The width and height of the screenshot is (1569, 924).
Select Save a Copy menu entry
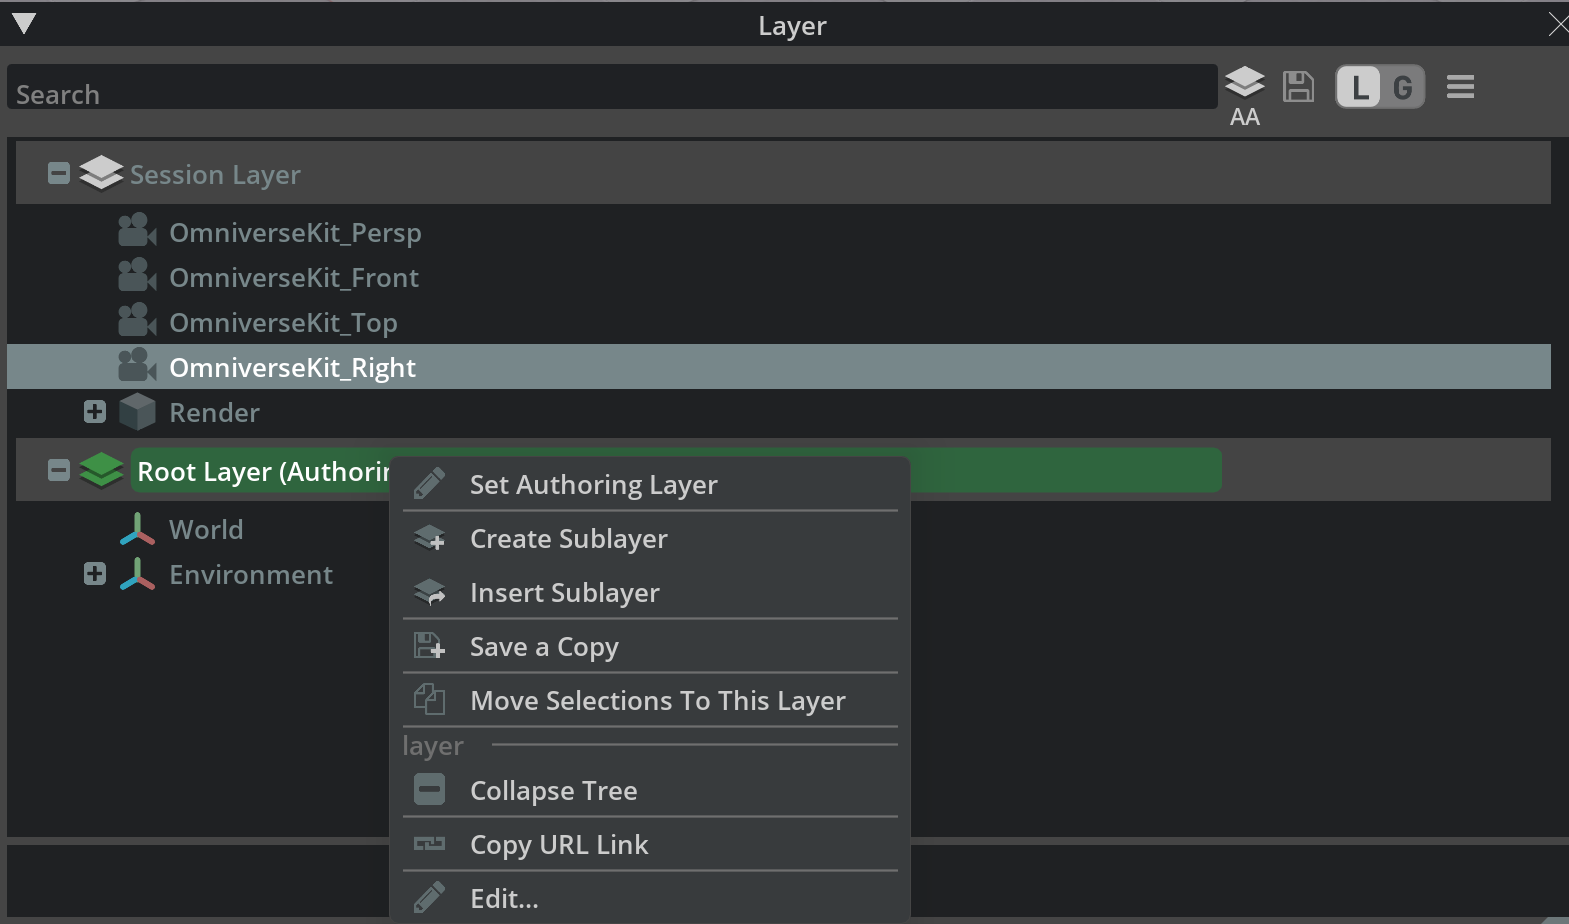(544, 647)
